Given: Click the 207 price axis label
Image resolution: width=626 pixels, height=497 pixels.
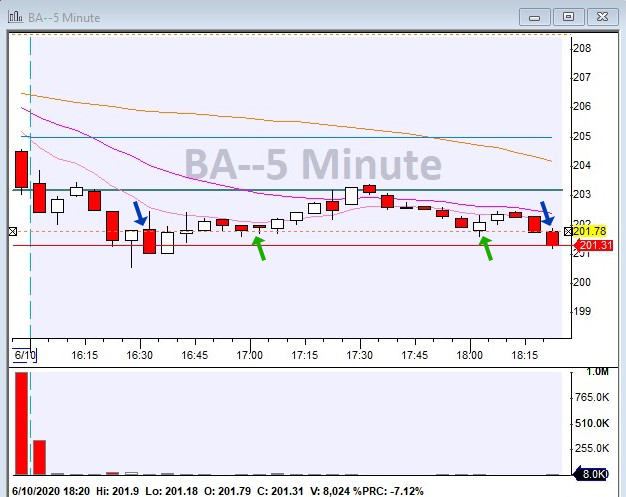Looking at the screenshot, I should (x=582, y=77).
